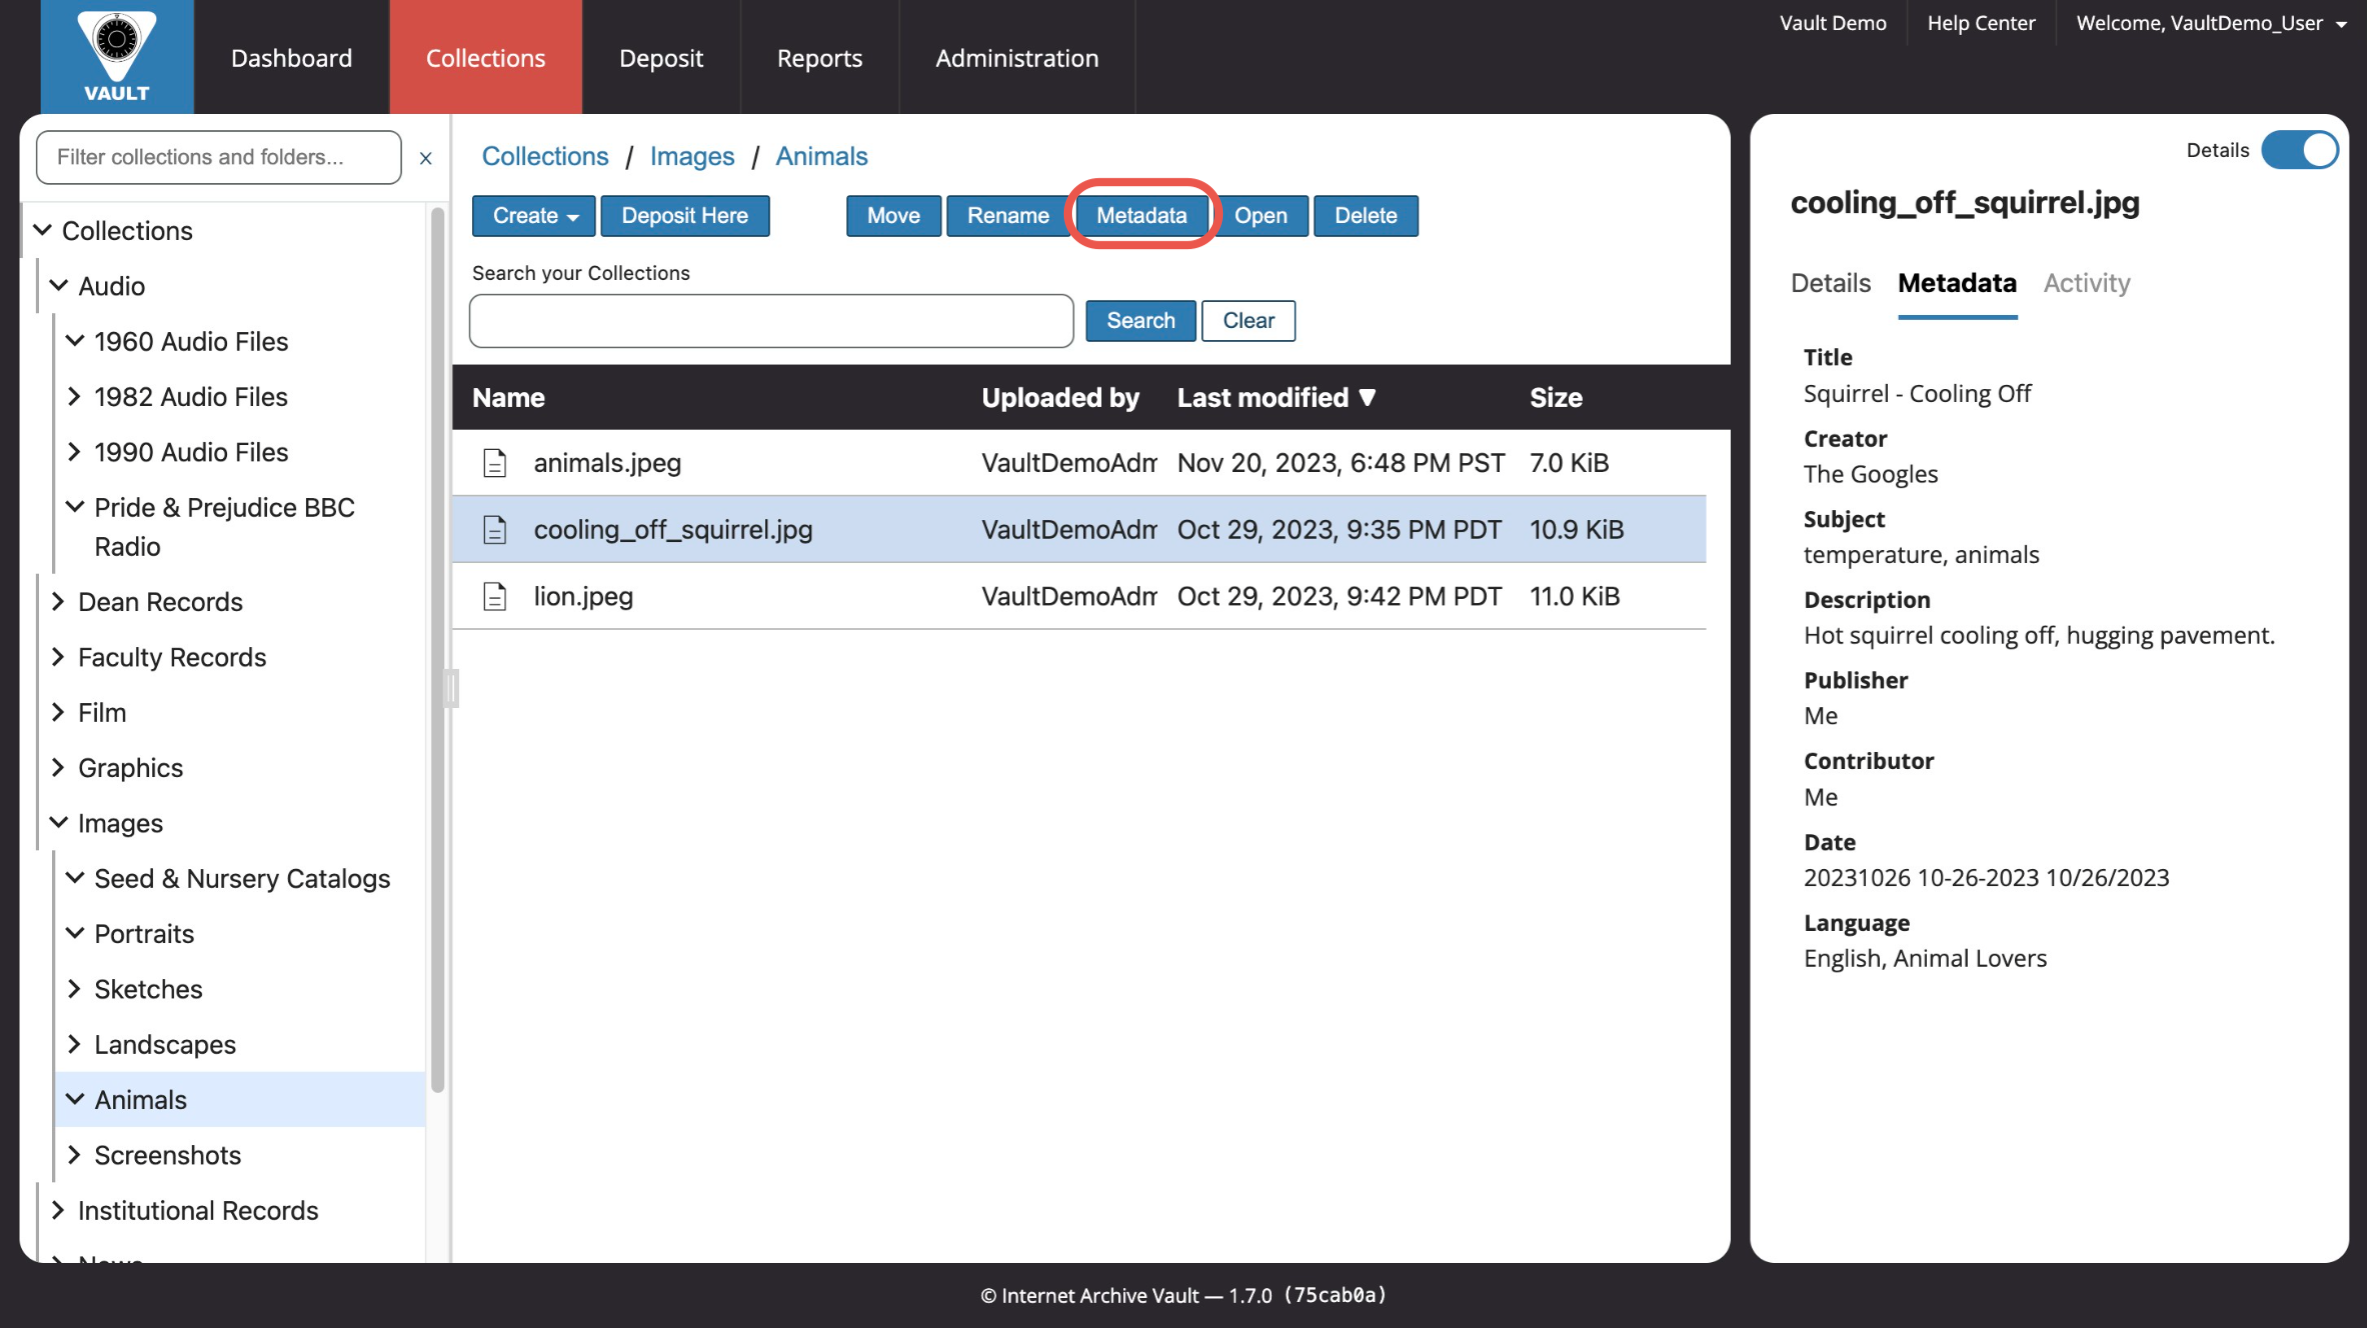
Task: Expand the Faculty Records chevron
Action: (x=59, y=657)
